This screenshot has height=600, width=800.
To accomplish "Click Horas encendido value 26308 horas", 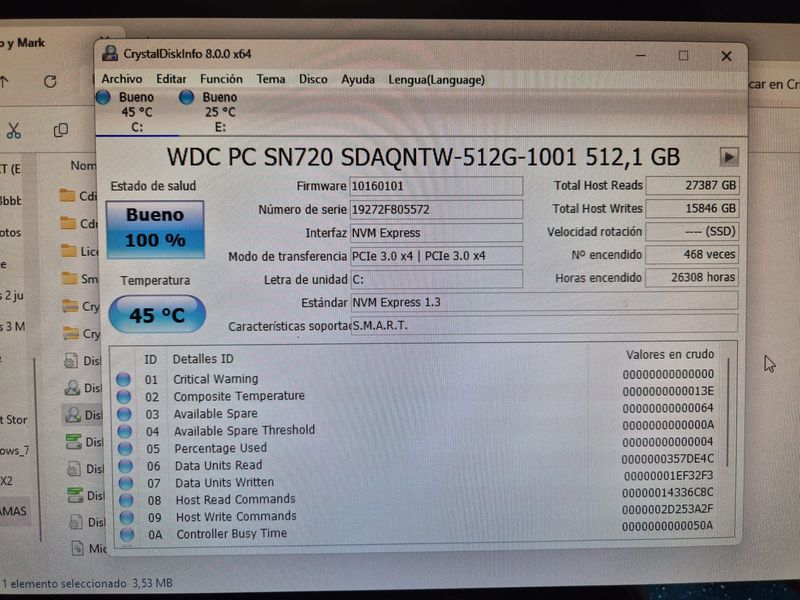I will click(692, 278).
